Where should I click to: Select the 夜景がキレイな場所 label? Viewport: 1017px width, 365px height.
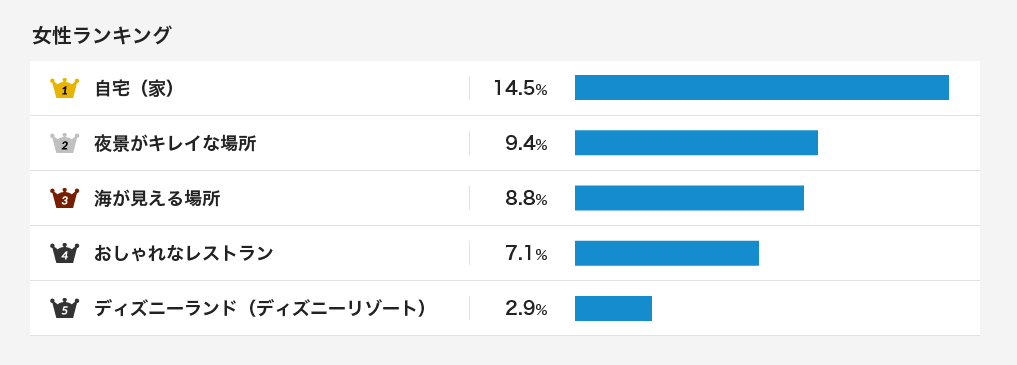point(175,143)
